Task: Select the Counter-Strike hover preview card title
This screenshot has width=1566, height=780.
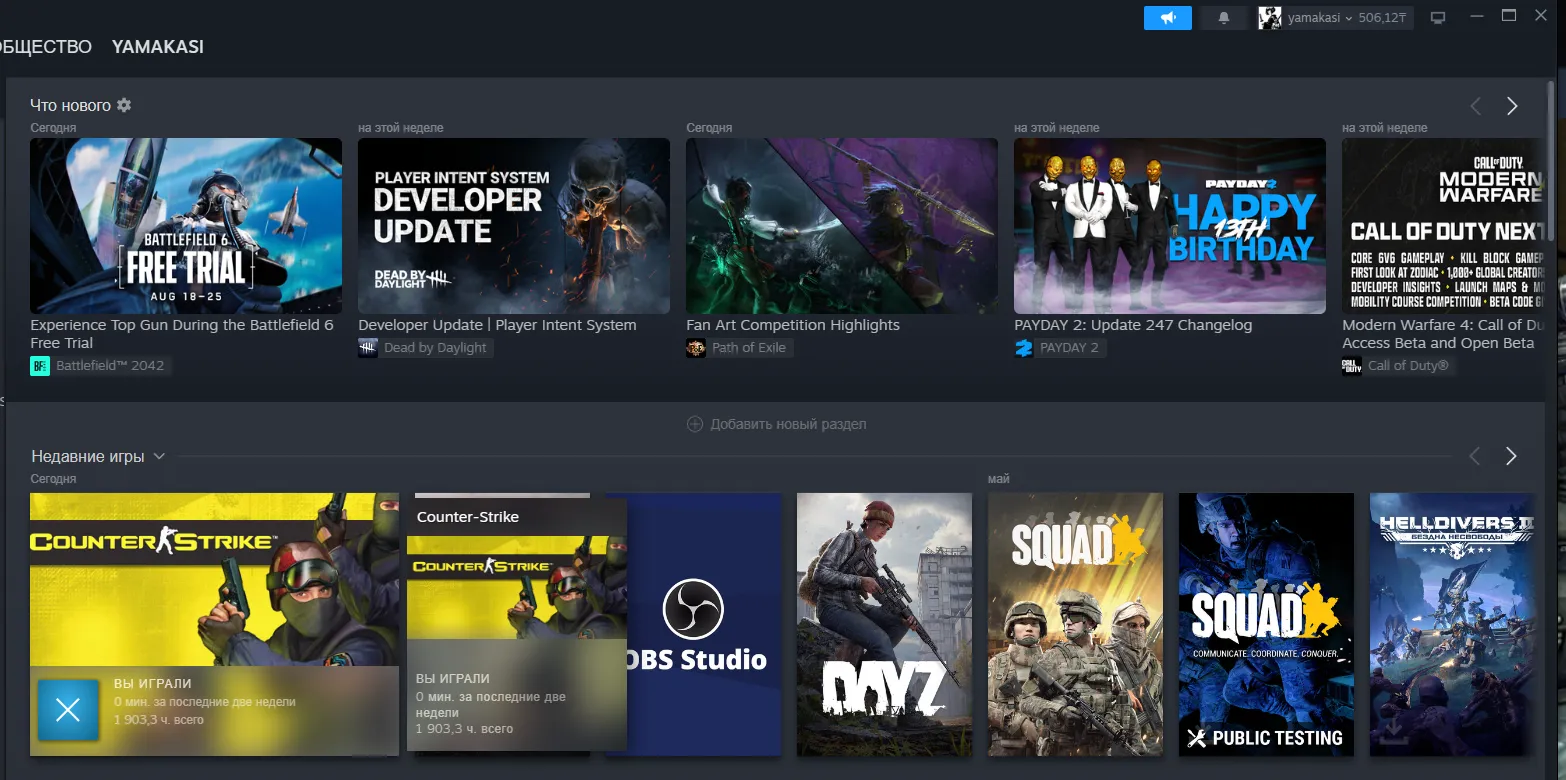Action: pos(468,517)
